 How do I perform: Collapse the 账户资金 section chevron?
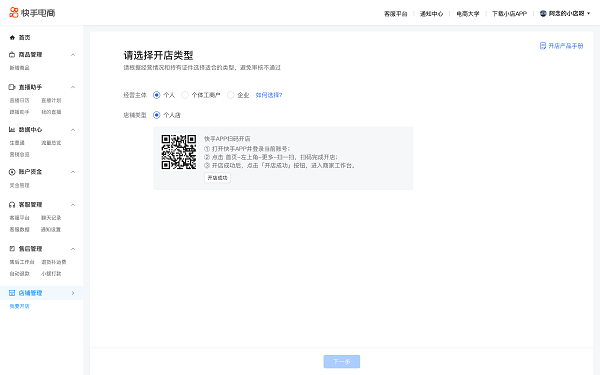tap(73, 172)
